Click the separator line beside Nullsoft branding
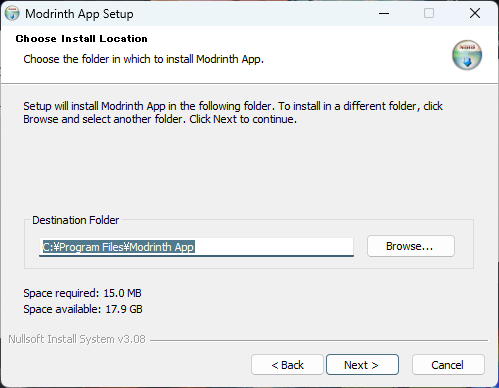 pyautogui.click(x=319, y=340)
